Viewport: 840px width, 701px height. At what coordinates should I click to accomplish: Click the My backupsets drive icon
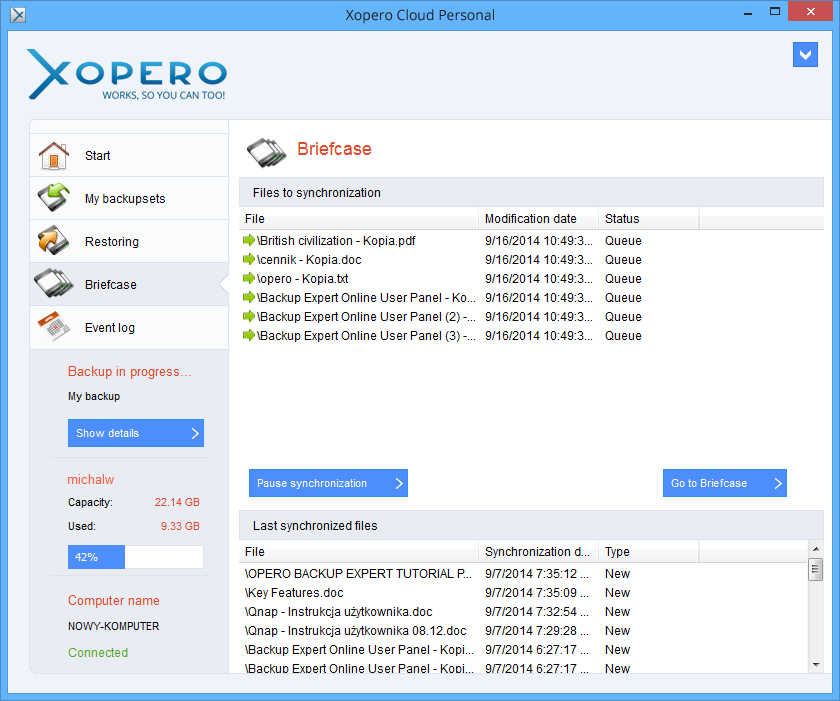point(54,198)
